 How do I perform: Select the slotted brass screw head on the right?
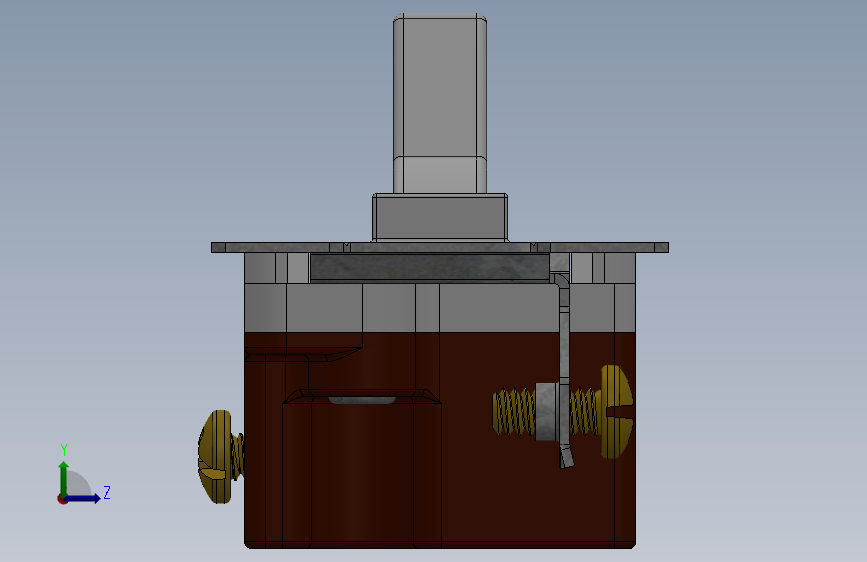point(617,412)
